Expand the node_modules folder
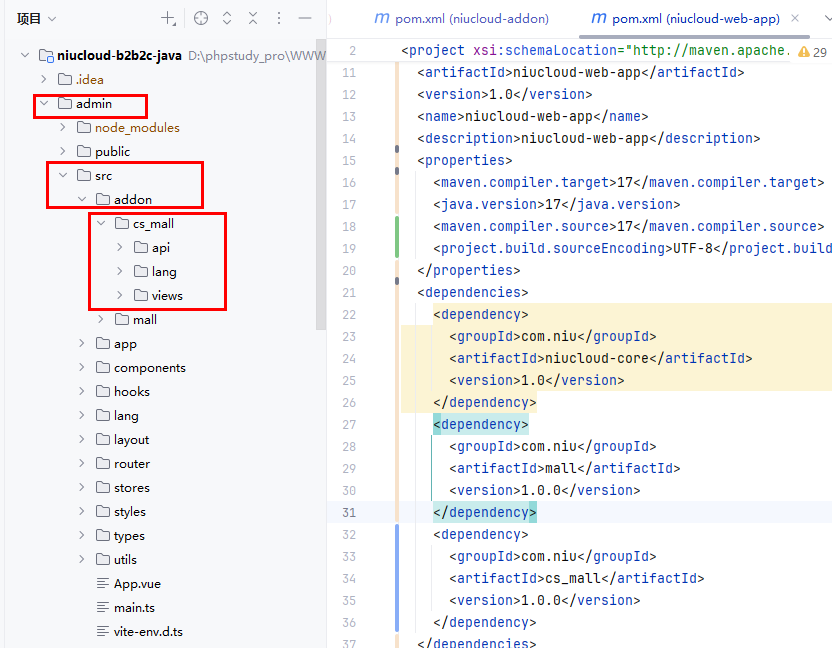The width and height of the screenshot is (832, 648). click(x=63, y=128)
